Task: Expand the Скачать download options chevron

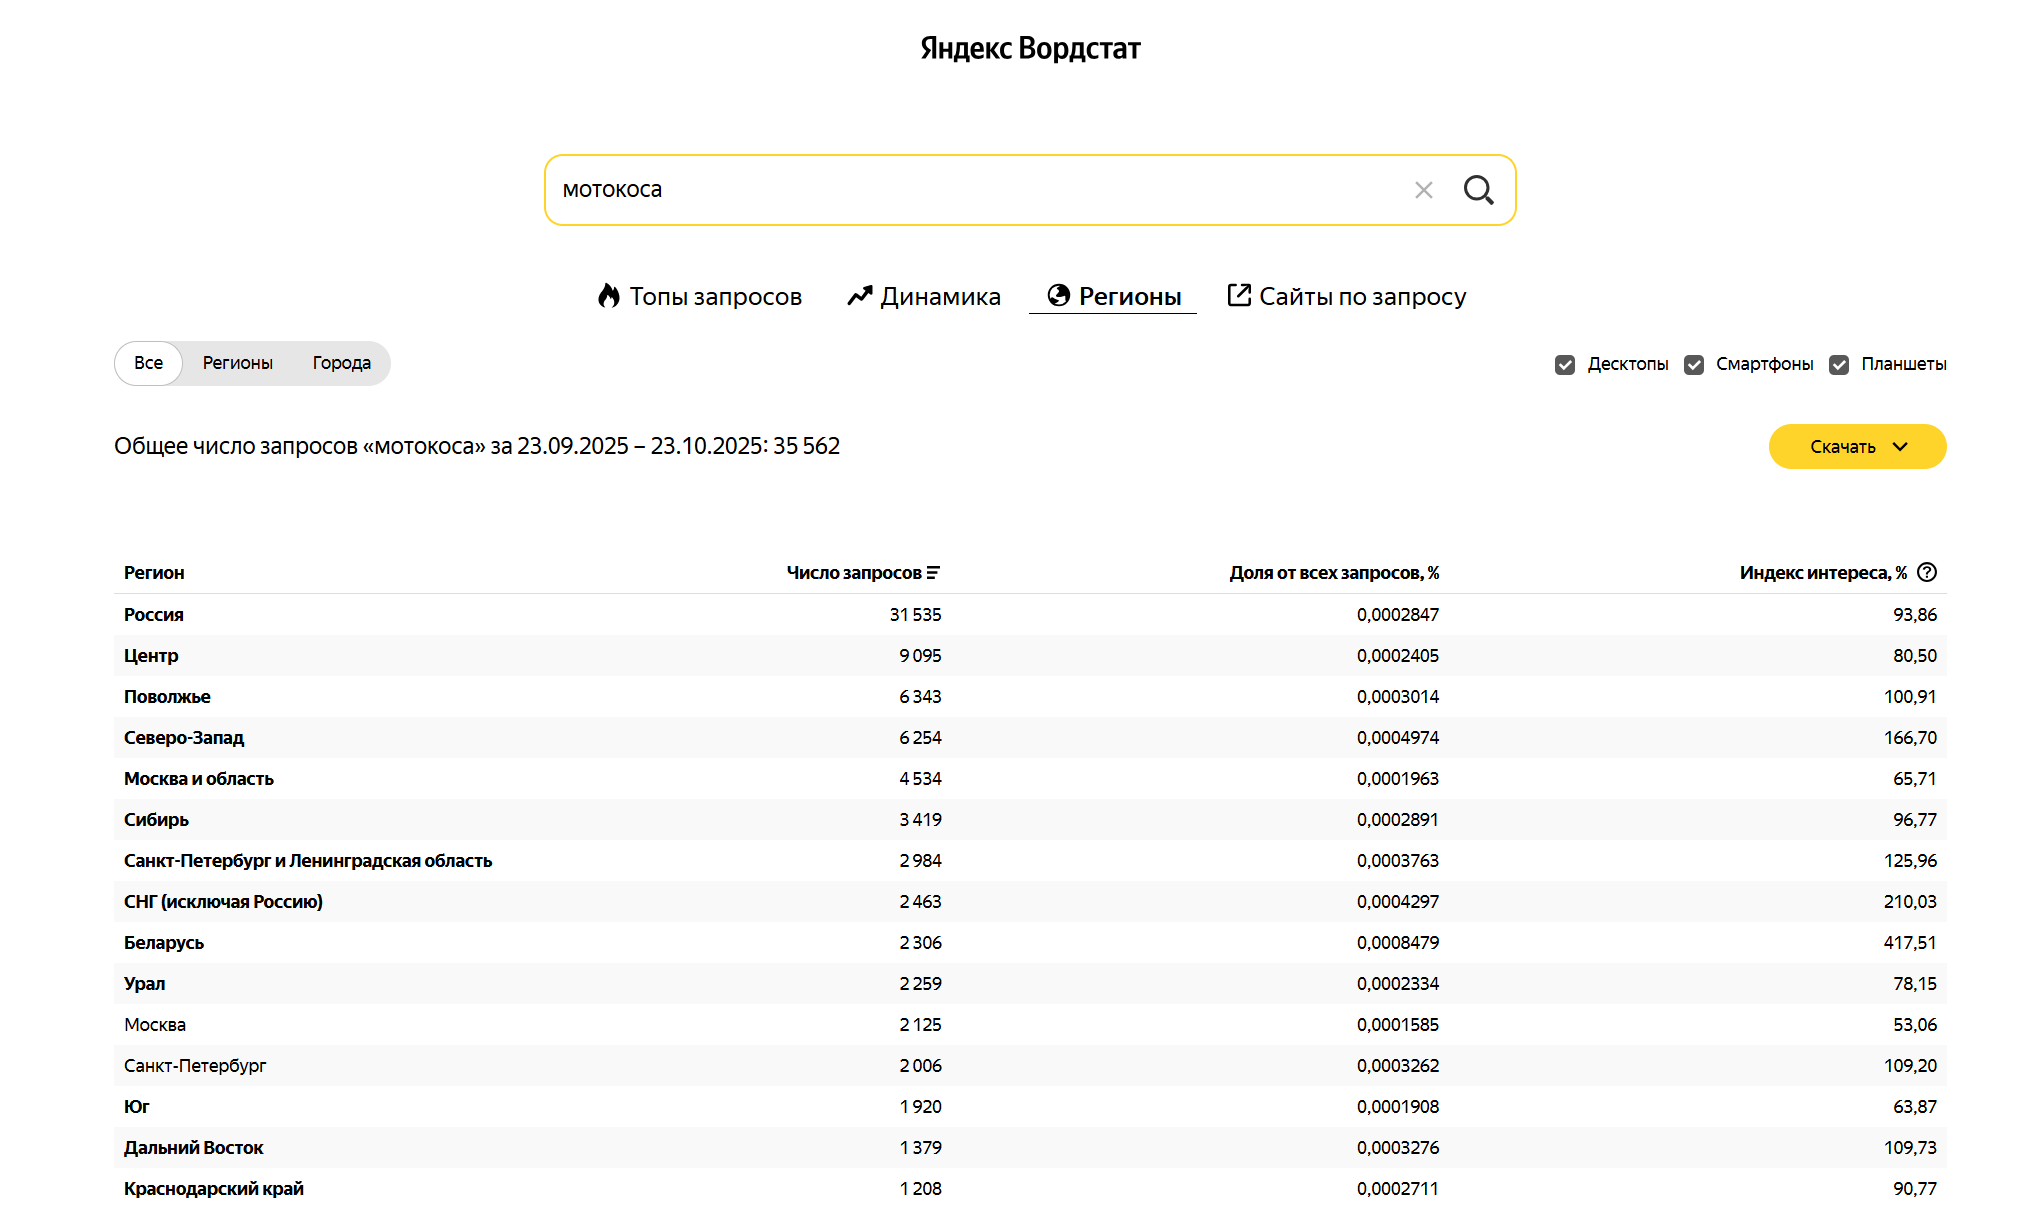Action: (x=1901, y=447)
